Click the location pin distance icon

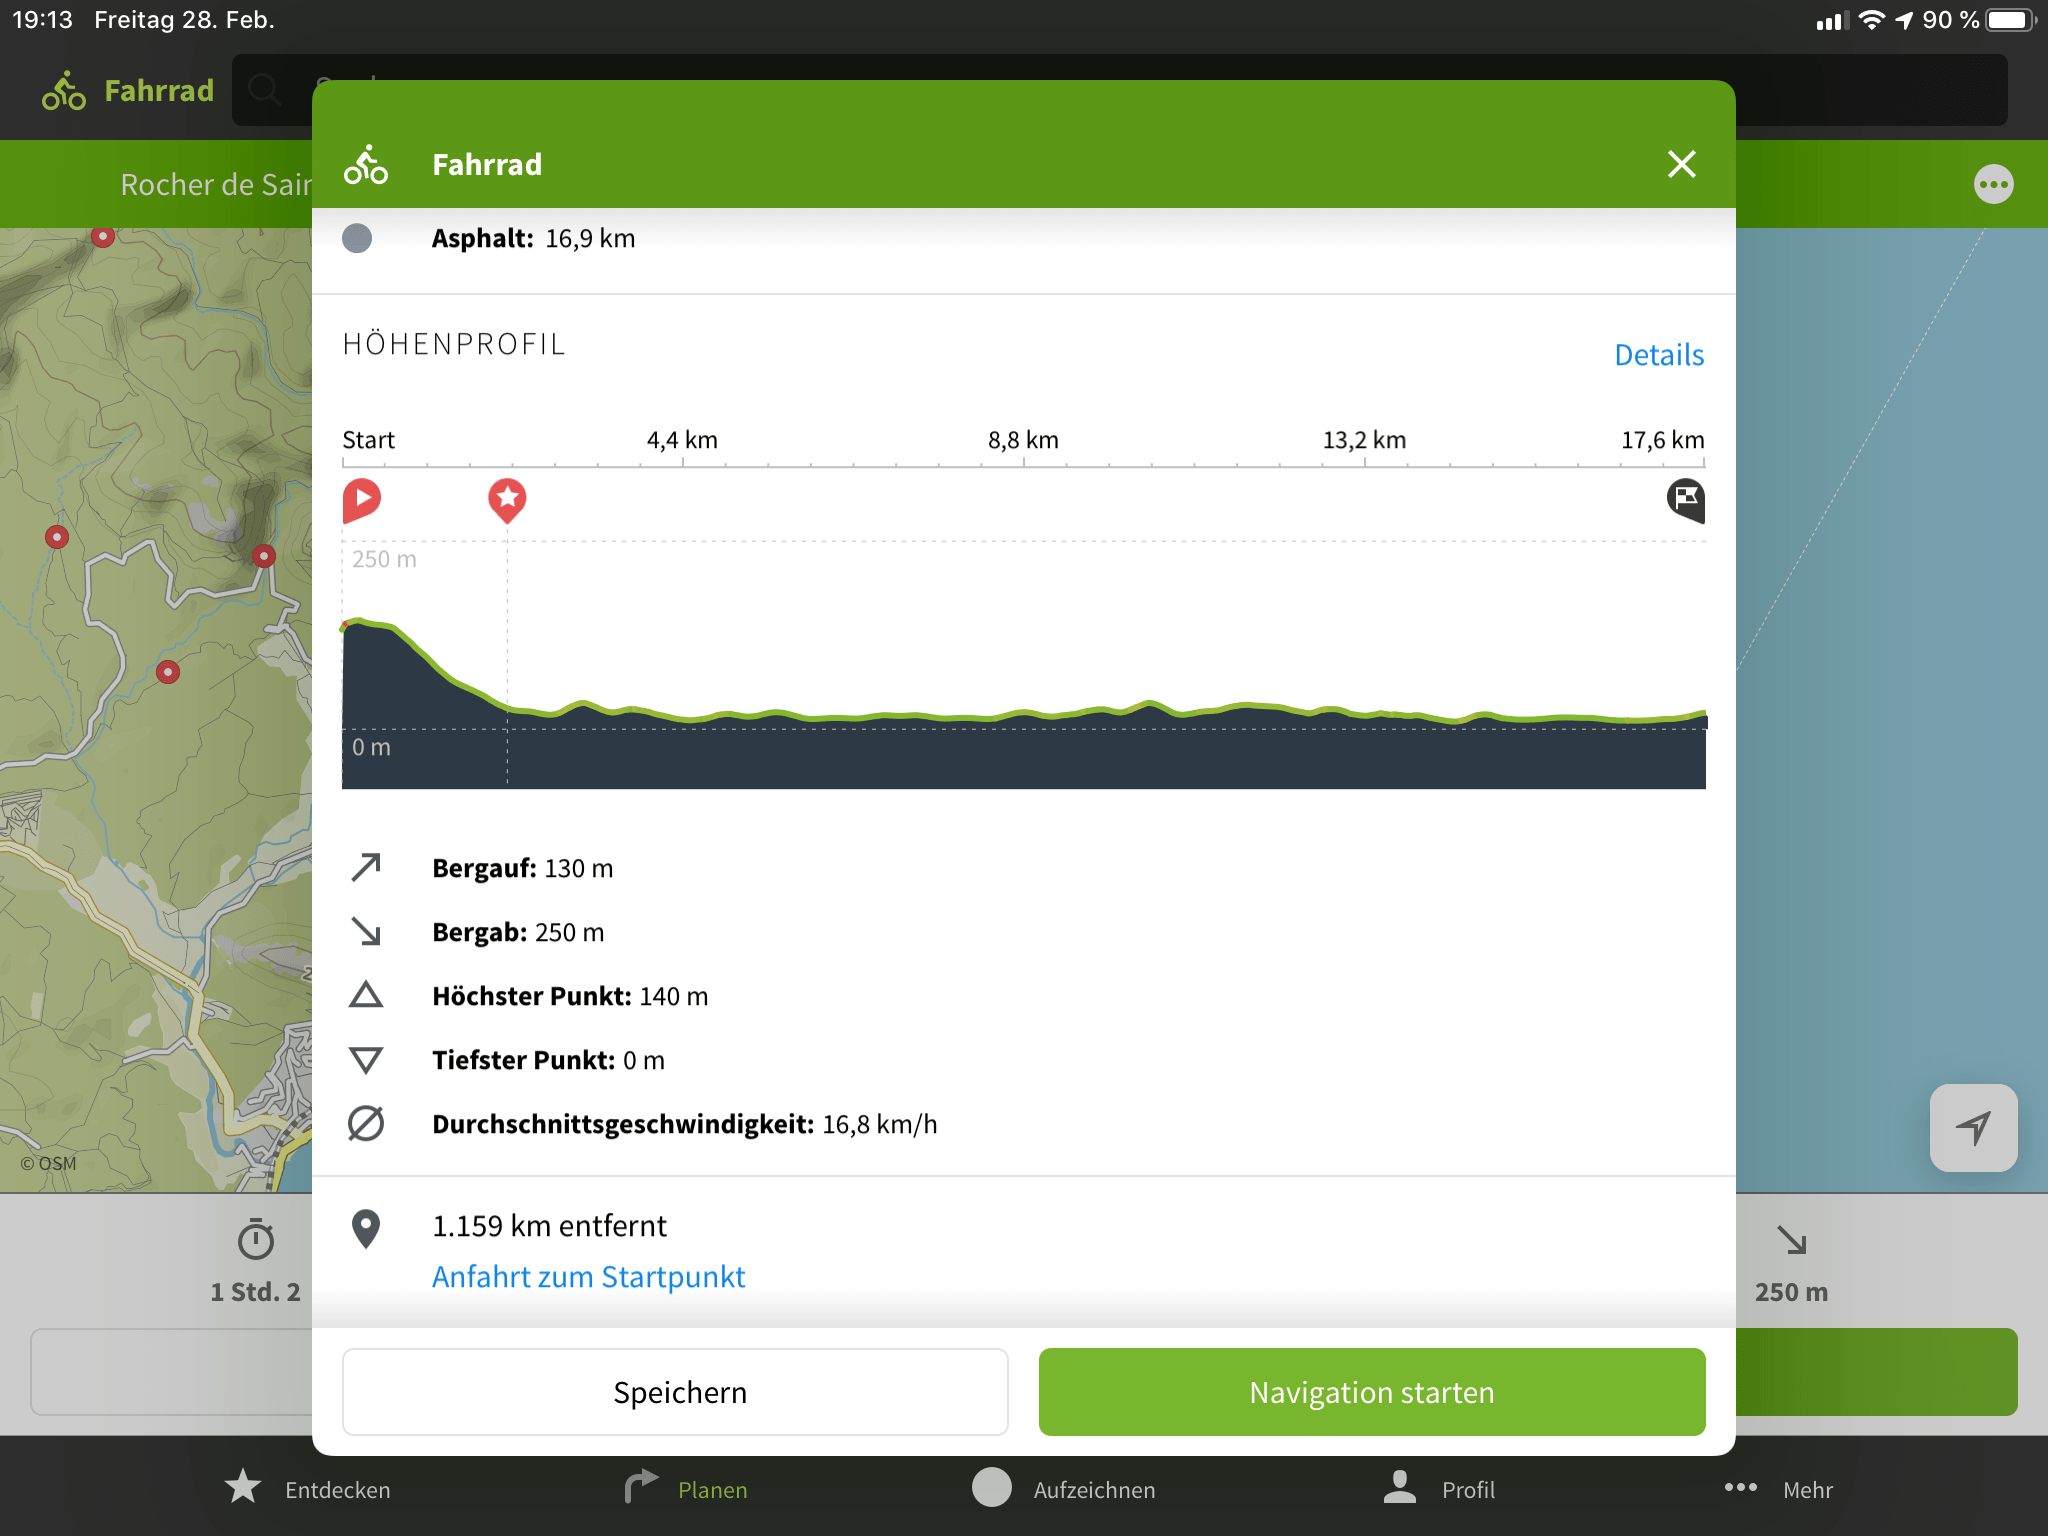click(x=366, y=1229)
